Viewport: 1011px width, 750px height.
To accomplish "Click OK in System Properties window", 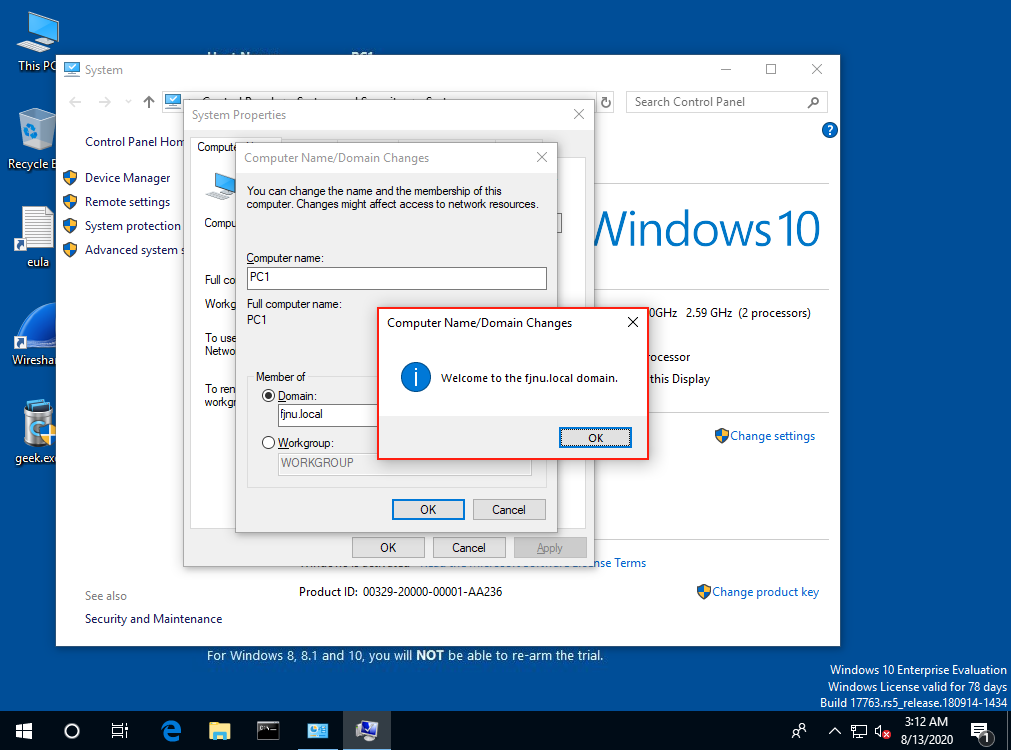I will click(x=388, y=548).
